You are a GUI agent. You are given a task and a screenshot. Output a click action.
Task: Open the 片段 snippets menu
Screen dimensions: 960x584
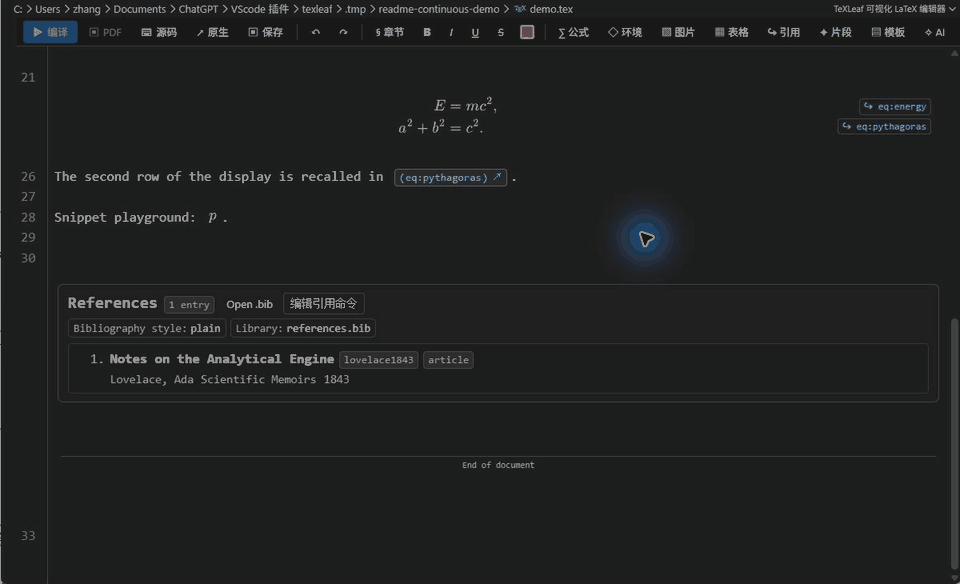(836, 32)
